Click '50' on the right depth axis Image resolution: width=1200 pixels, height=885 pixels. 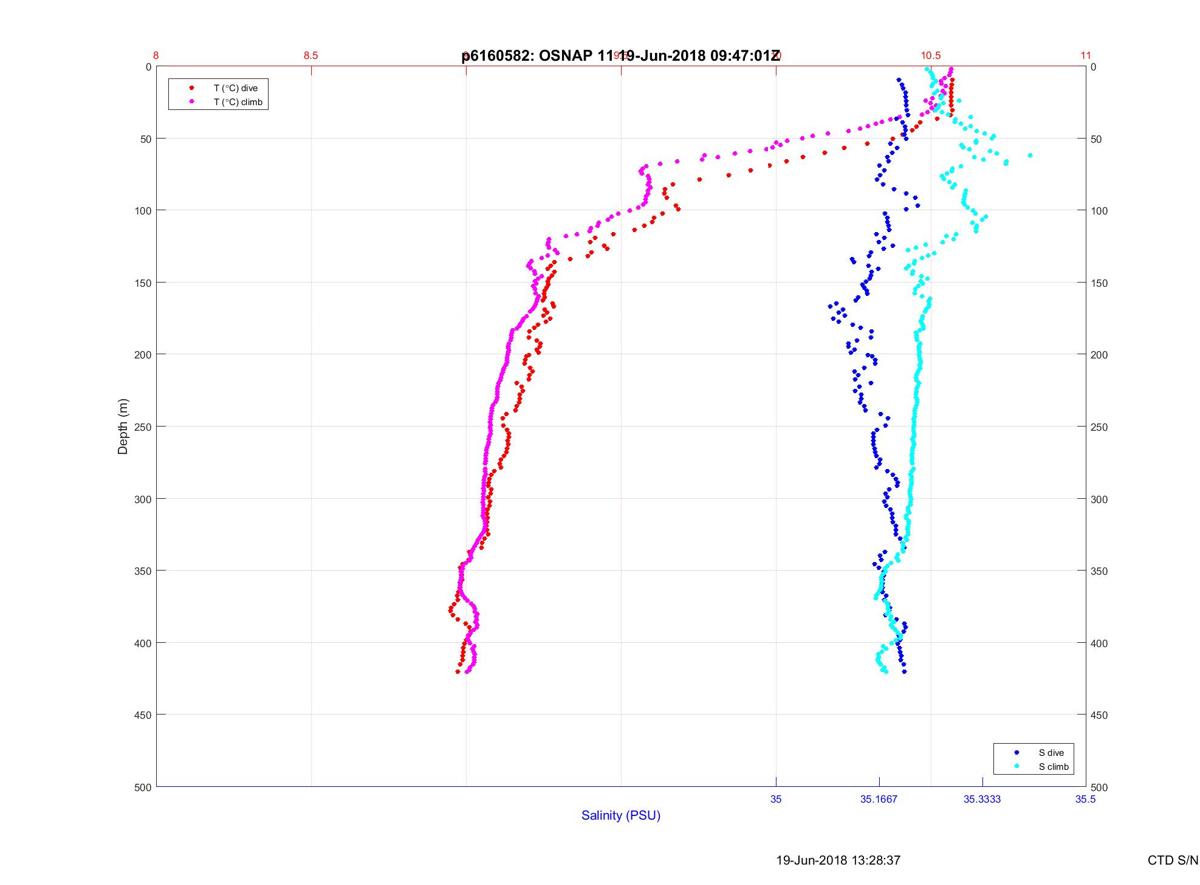pyautogui.click(x=1097, y=139)
